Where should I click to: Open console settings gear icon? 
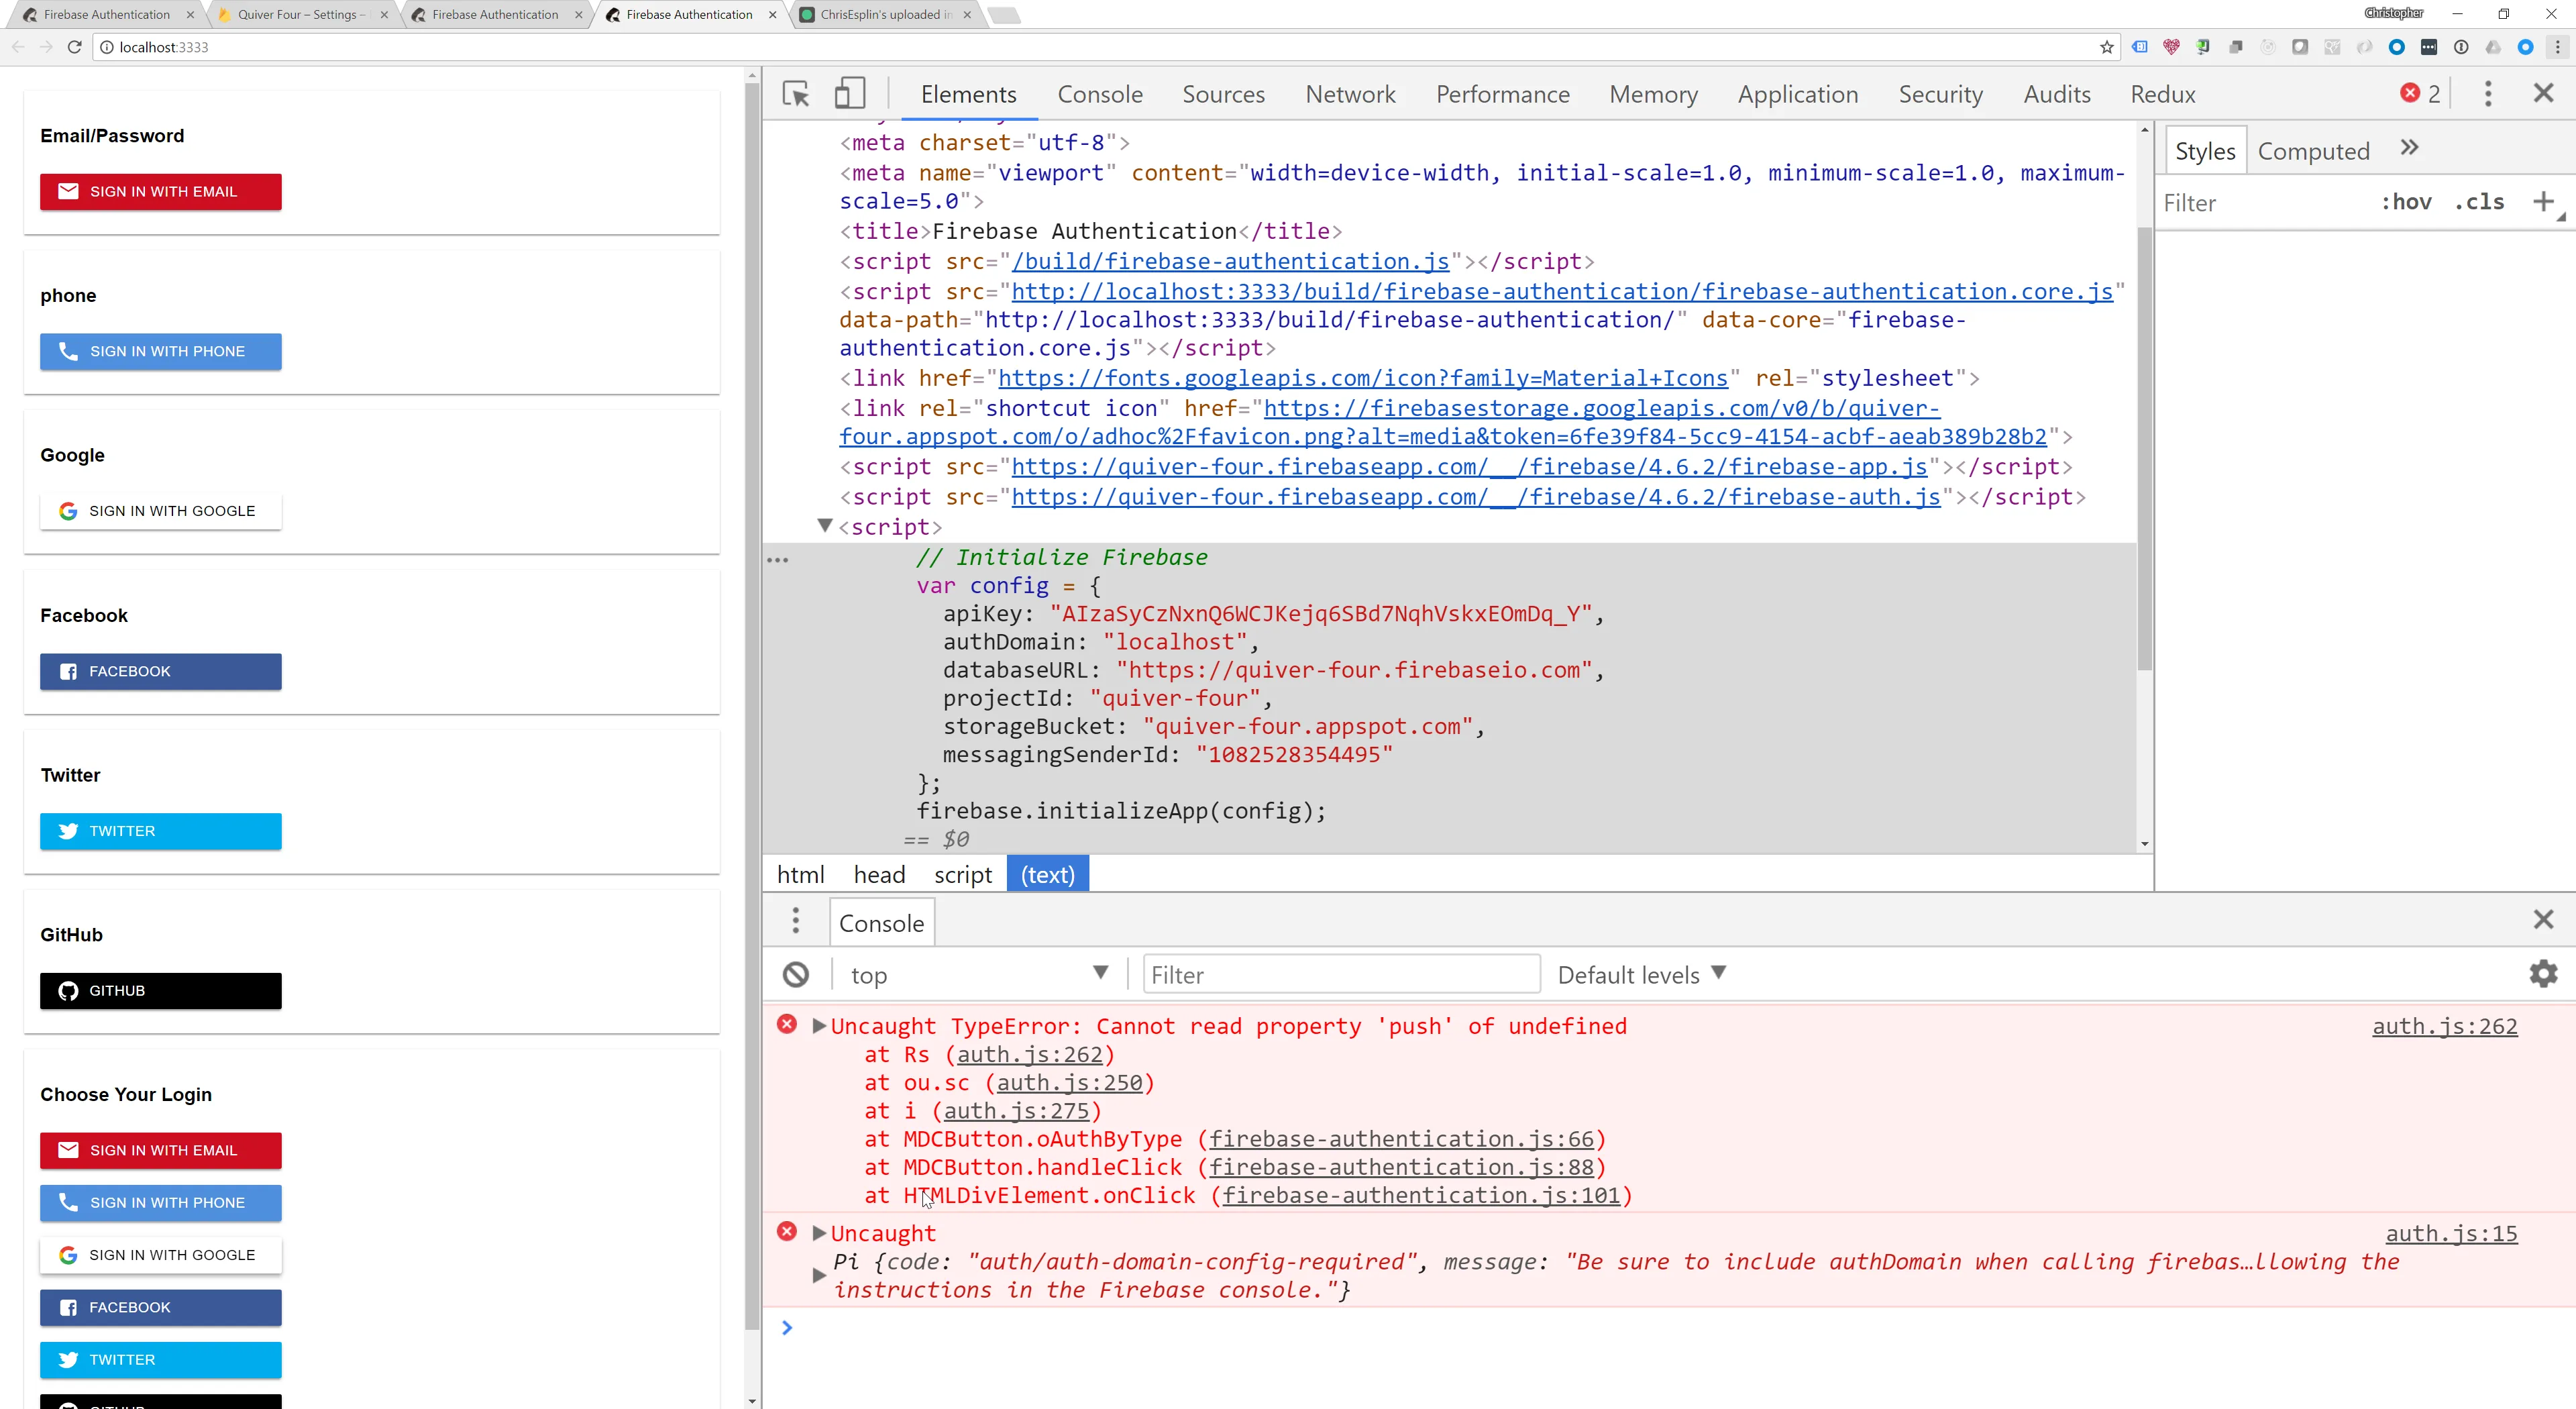point(2543,974)
